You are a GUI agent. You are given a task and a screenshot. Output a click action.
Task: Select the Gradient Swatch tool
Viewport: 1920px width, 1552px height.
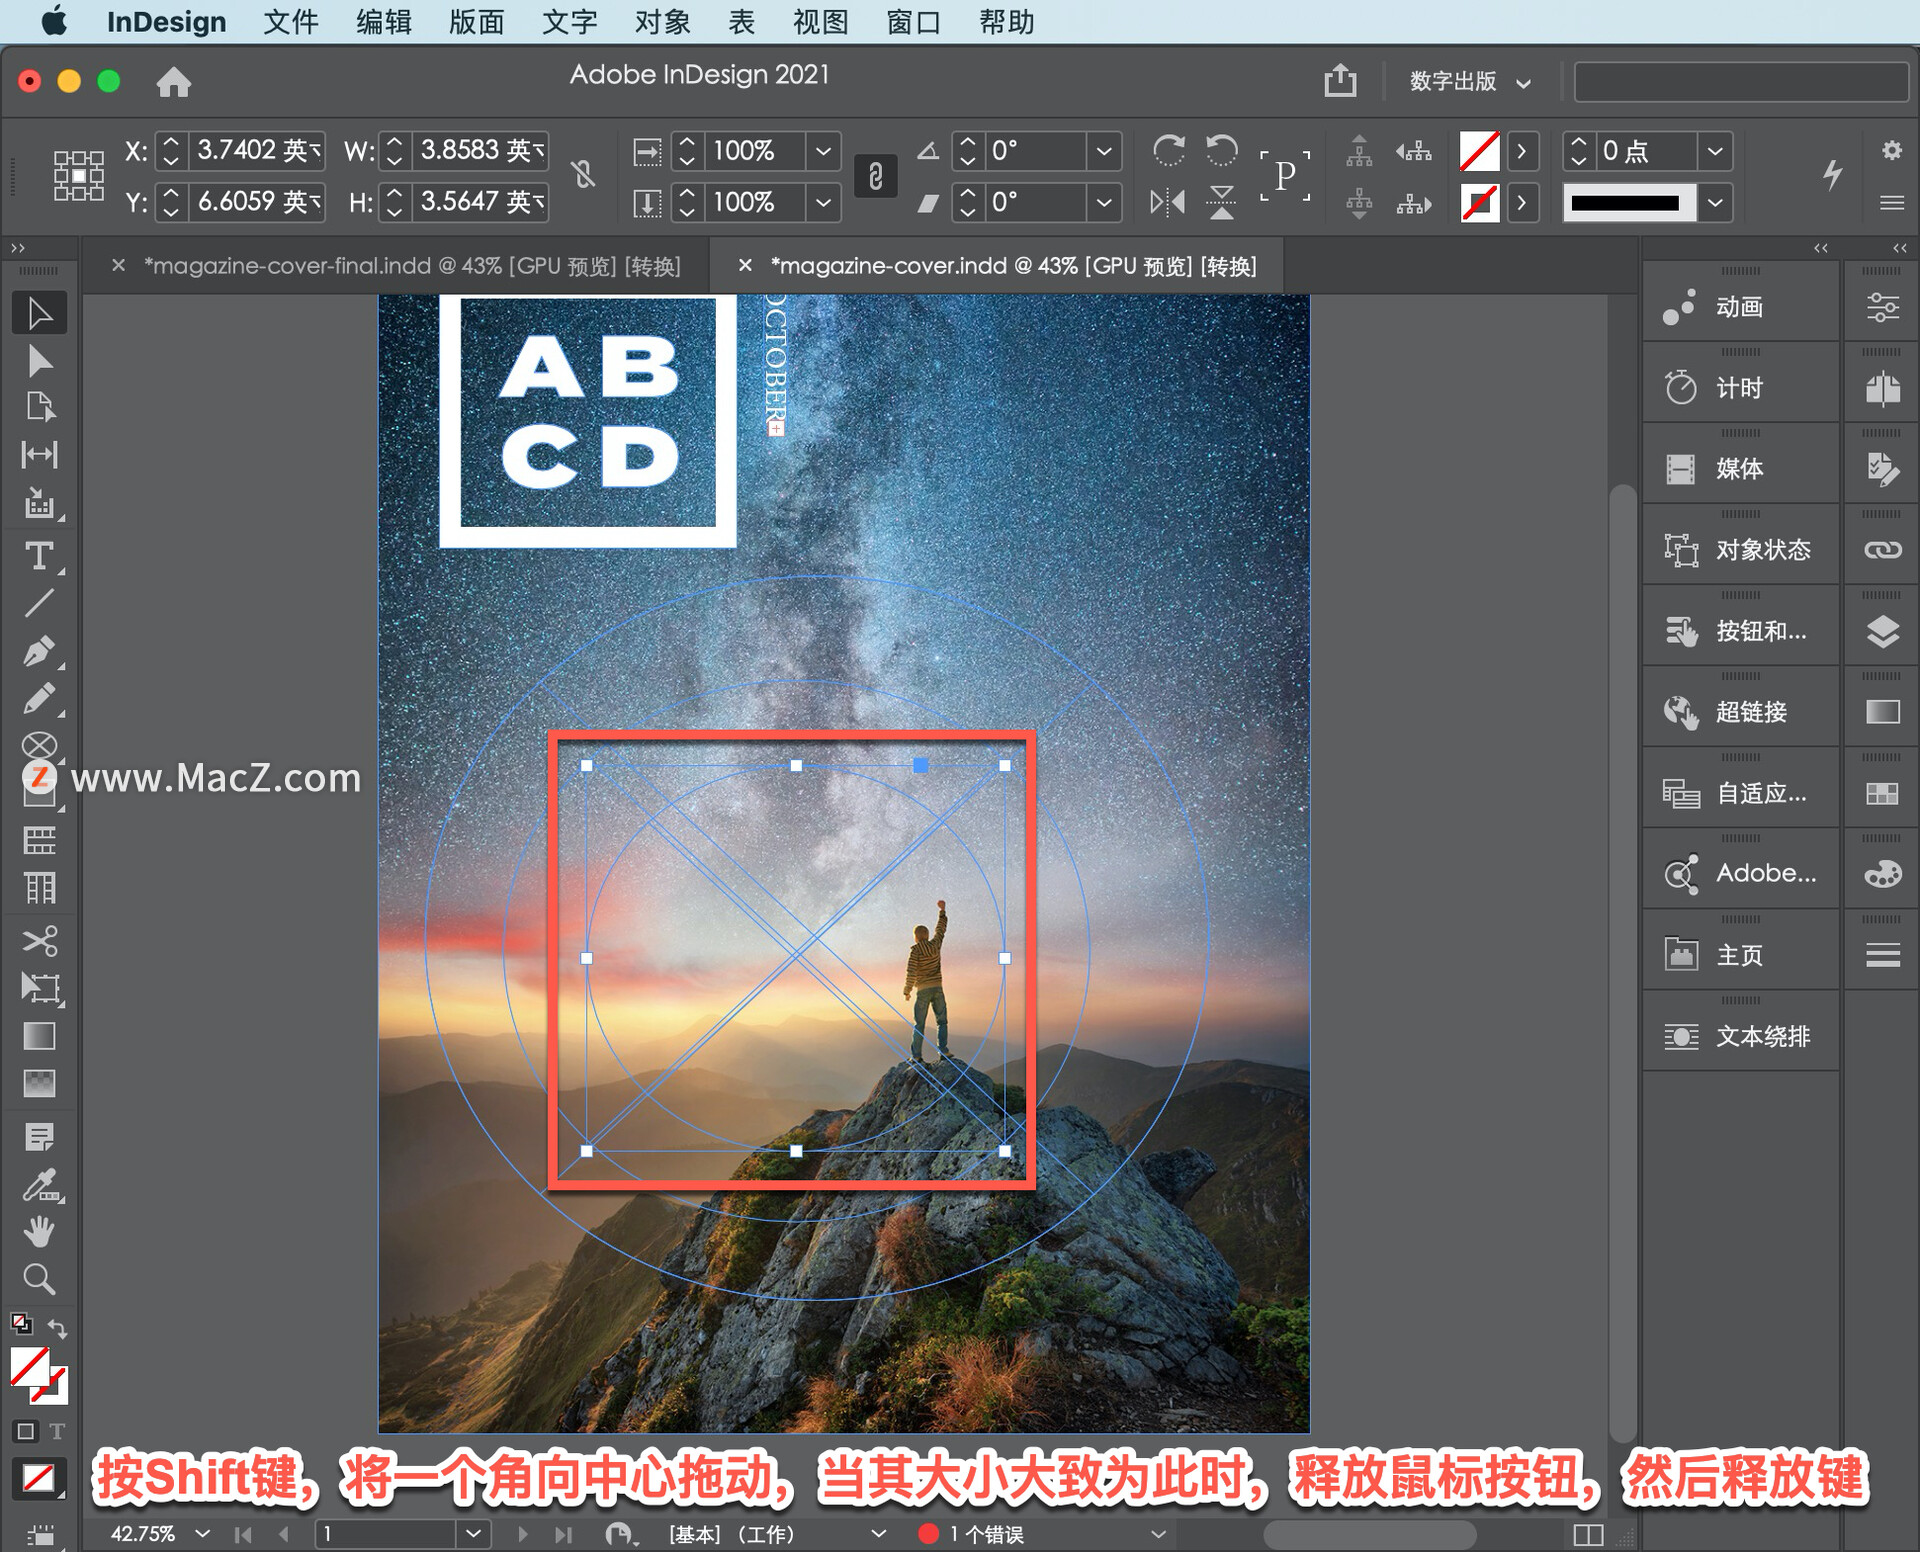pos(39,1036)
